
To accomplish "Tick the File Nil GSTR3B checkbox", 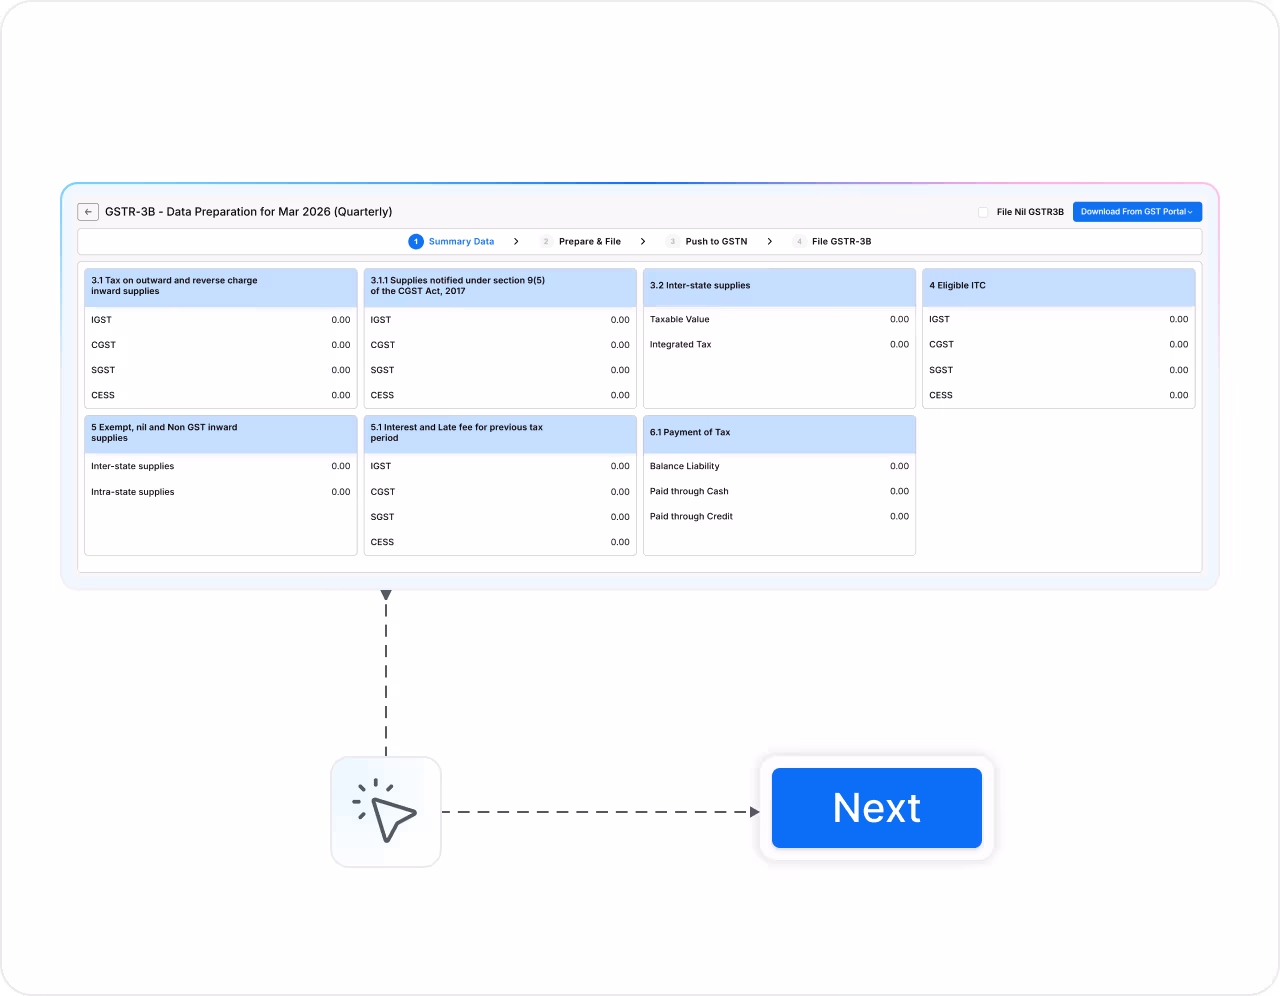I will tap(983, 212).
